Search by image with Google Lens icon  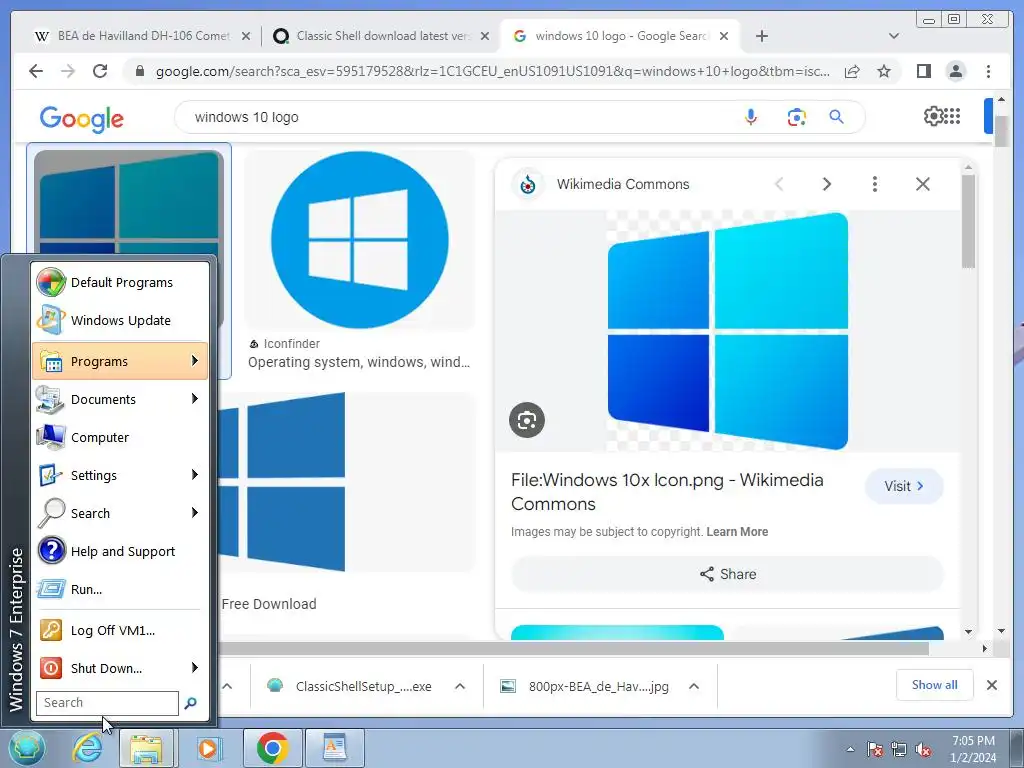tap(796, 117)
